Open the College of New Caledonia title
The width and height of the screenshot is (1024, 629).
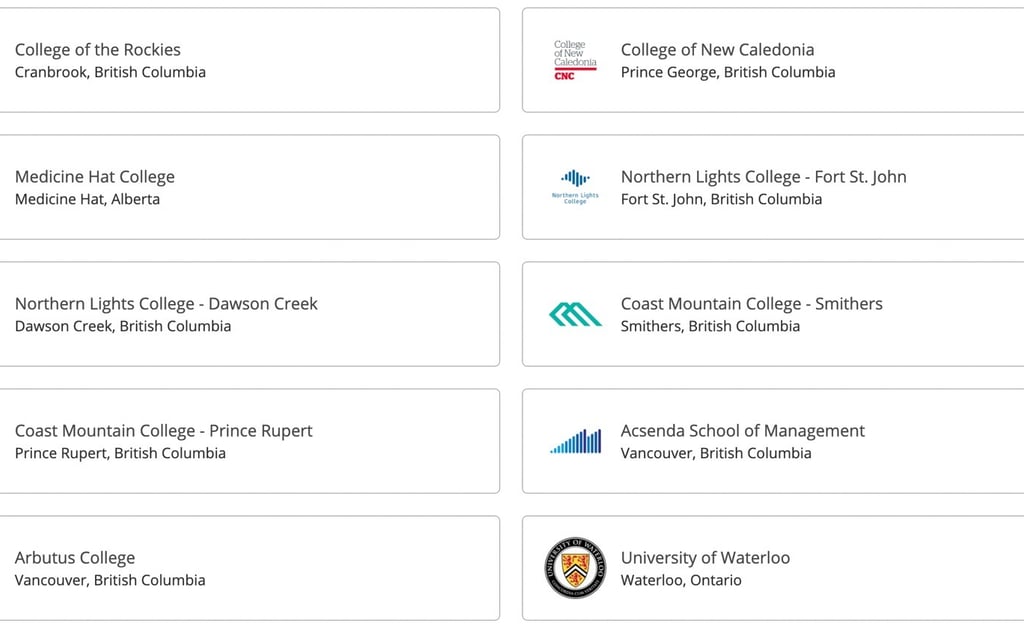(x=717, y=50)
